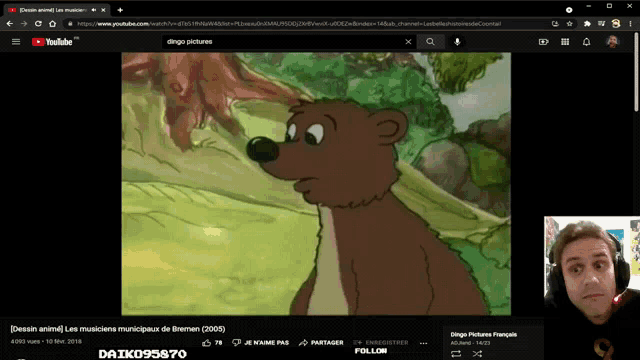Click the site lock icon in address bar
The width and height of the screenshot is (640, 360).
[x=70, y=24]
